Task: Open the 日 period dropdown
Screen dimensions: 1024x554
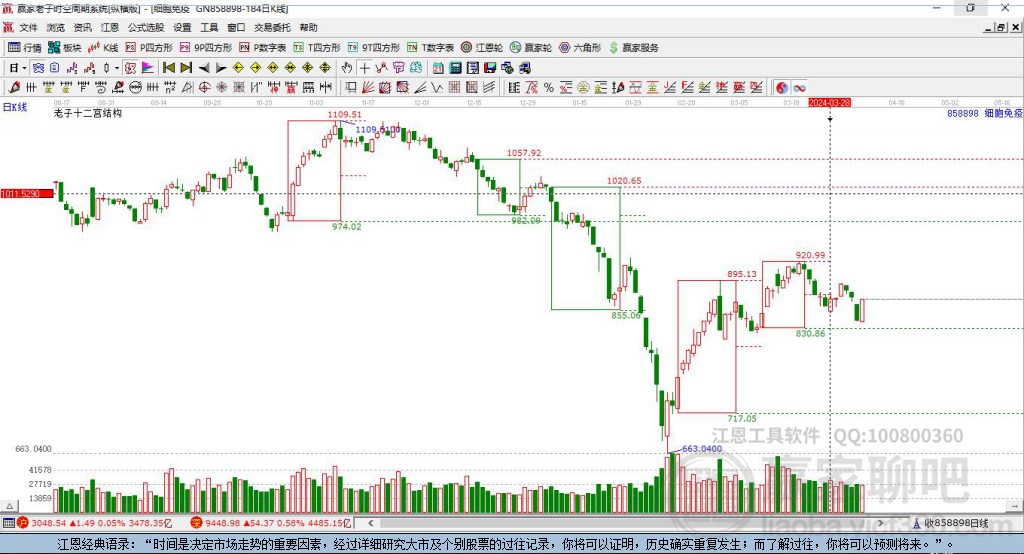Action: click(x=18, y=68)
